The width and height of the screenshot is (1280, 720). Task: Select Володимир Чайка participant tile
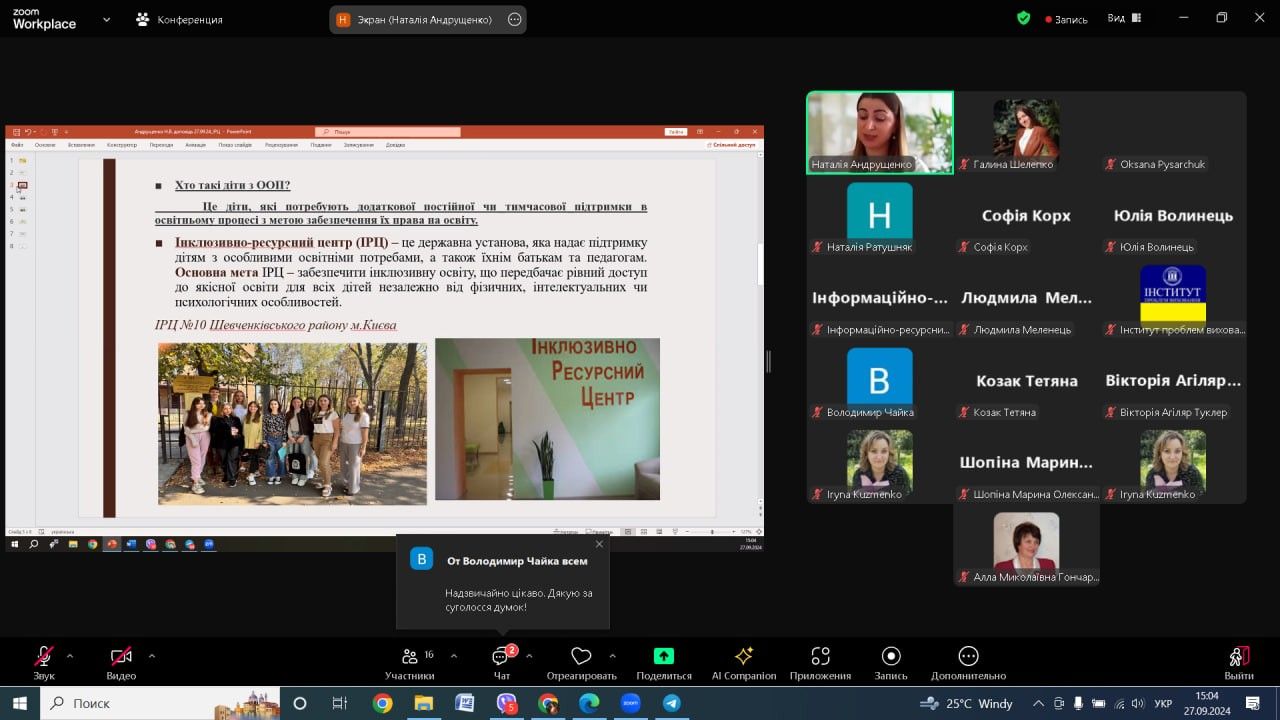(880, 381)
